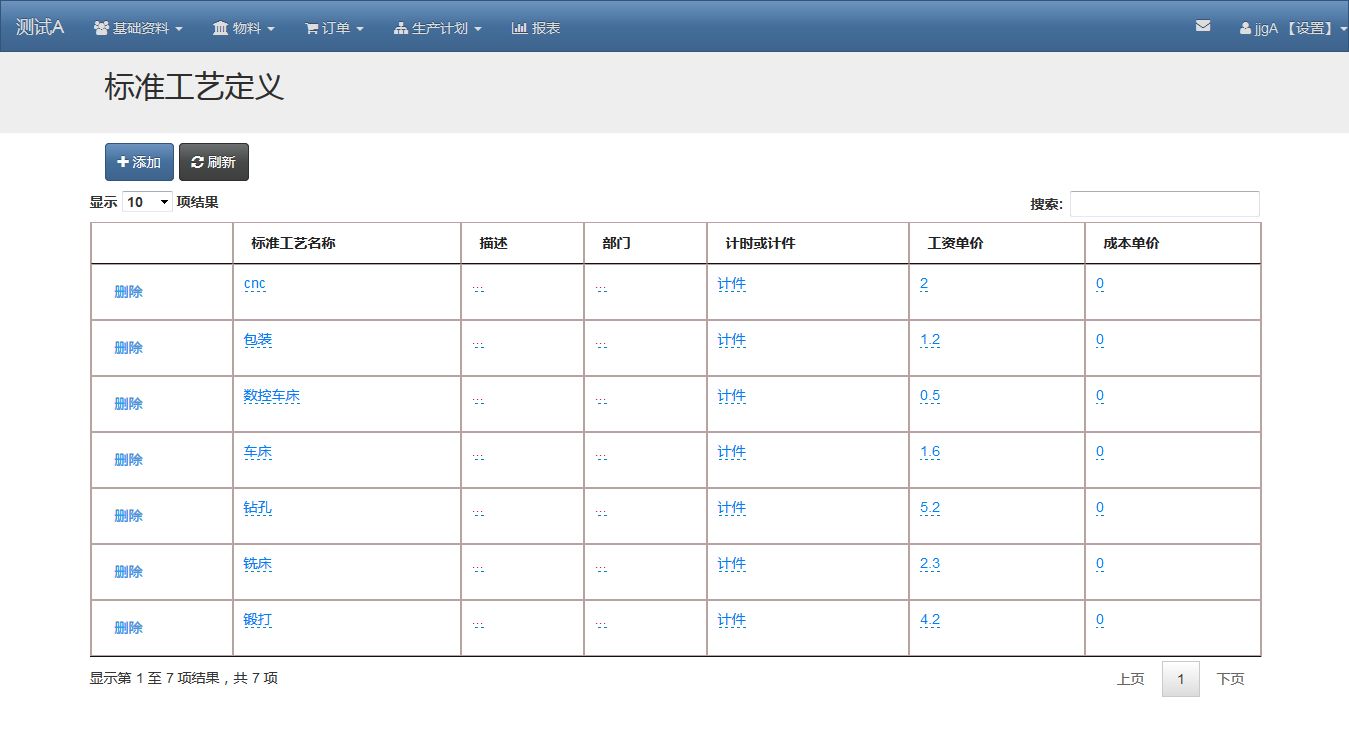This screenshot has width=1349, height=737.
Task: Open the results-per-page 10 selector
Action: tap(147, 202)
